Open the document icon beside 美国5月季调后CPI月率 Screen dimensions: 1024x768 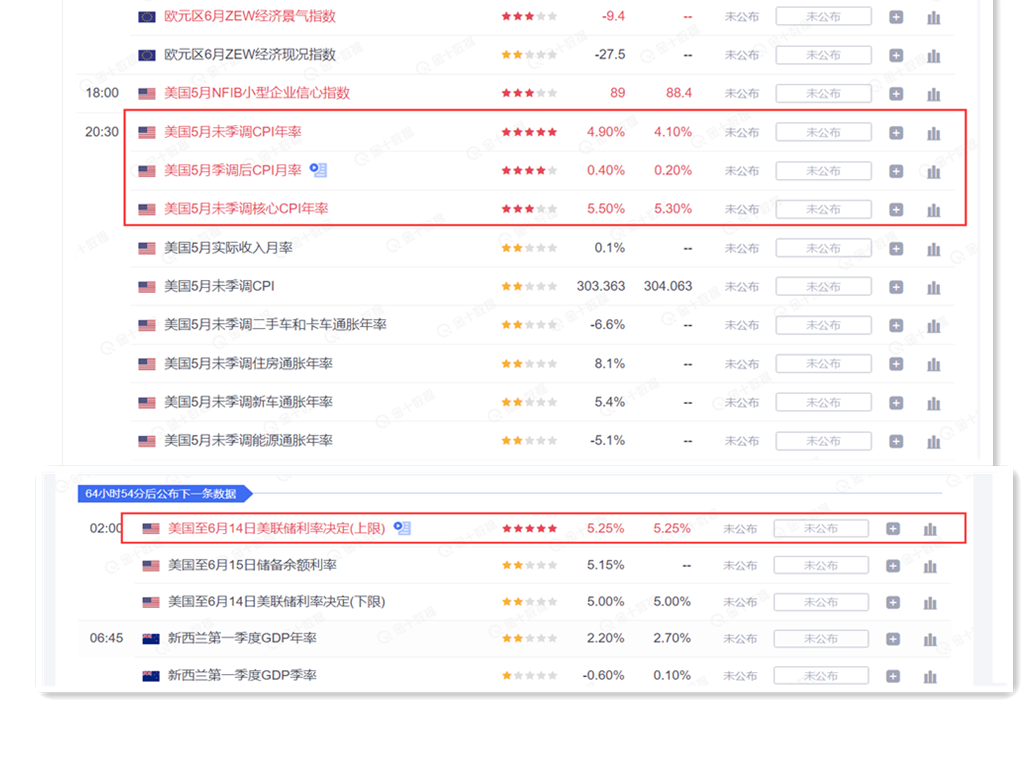click(x=318, y=170)
